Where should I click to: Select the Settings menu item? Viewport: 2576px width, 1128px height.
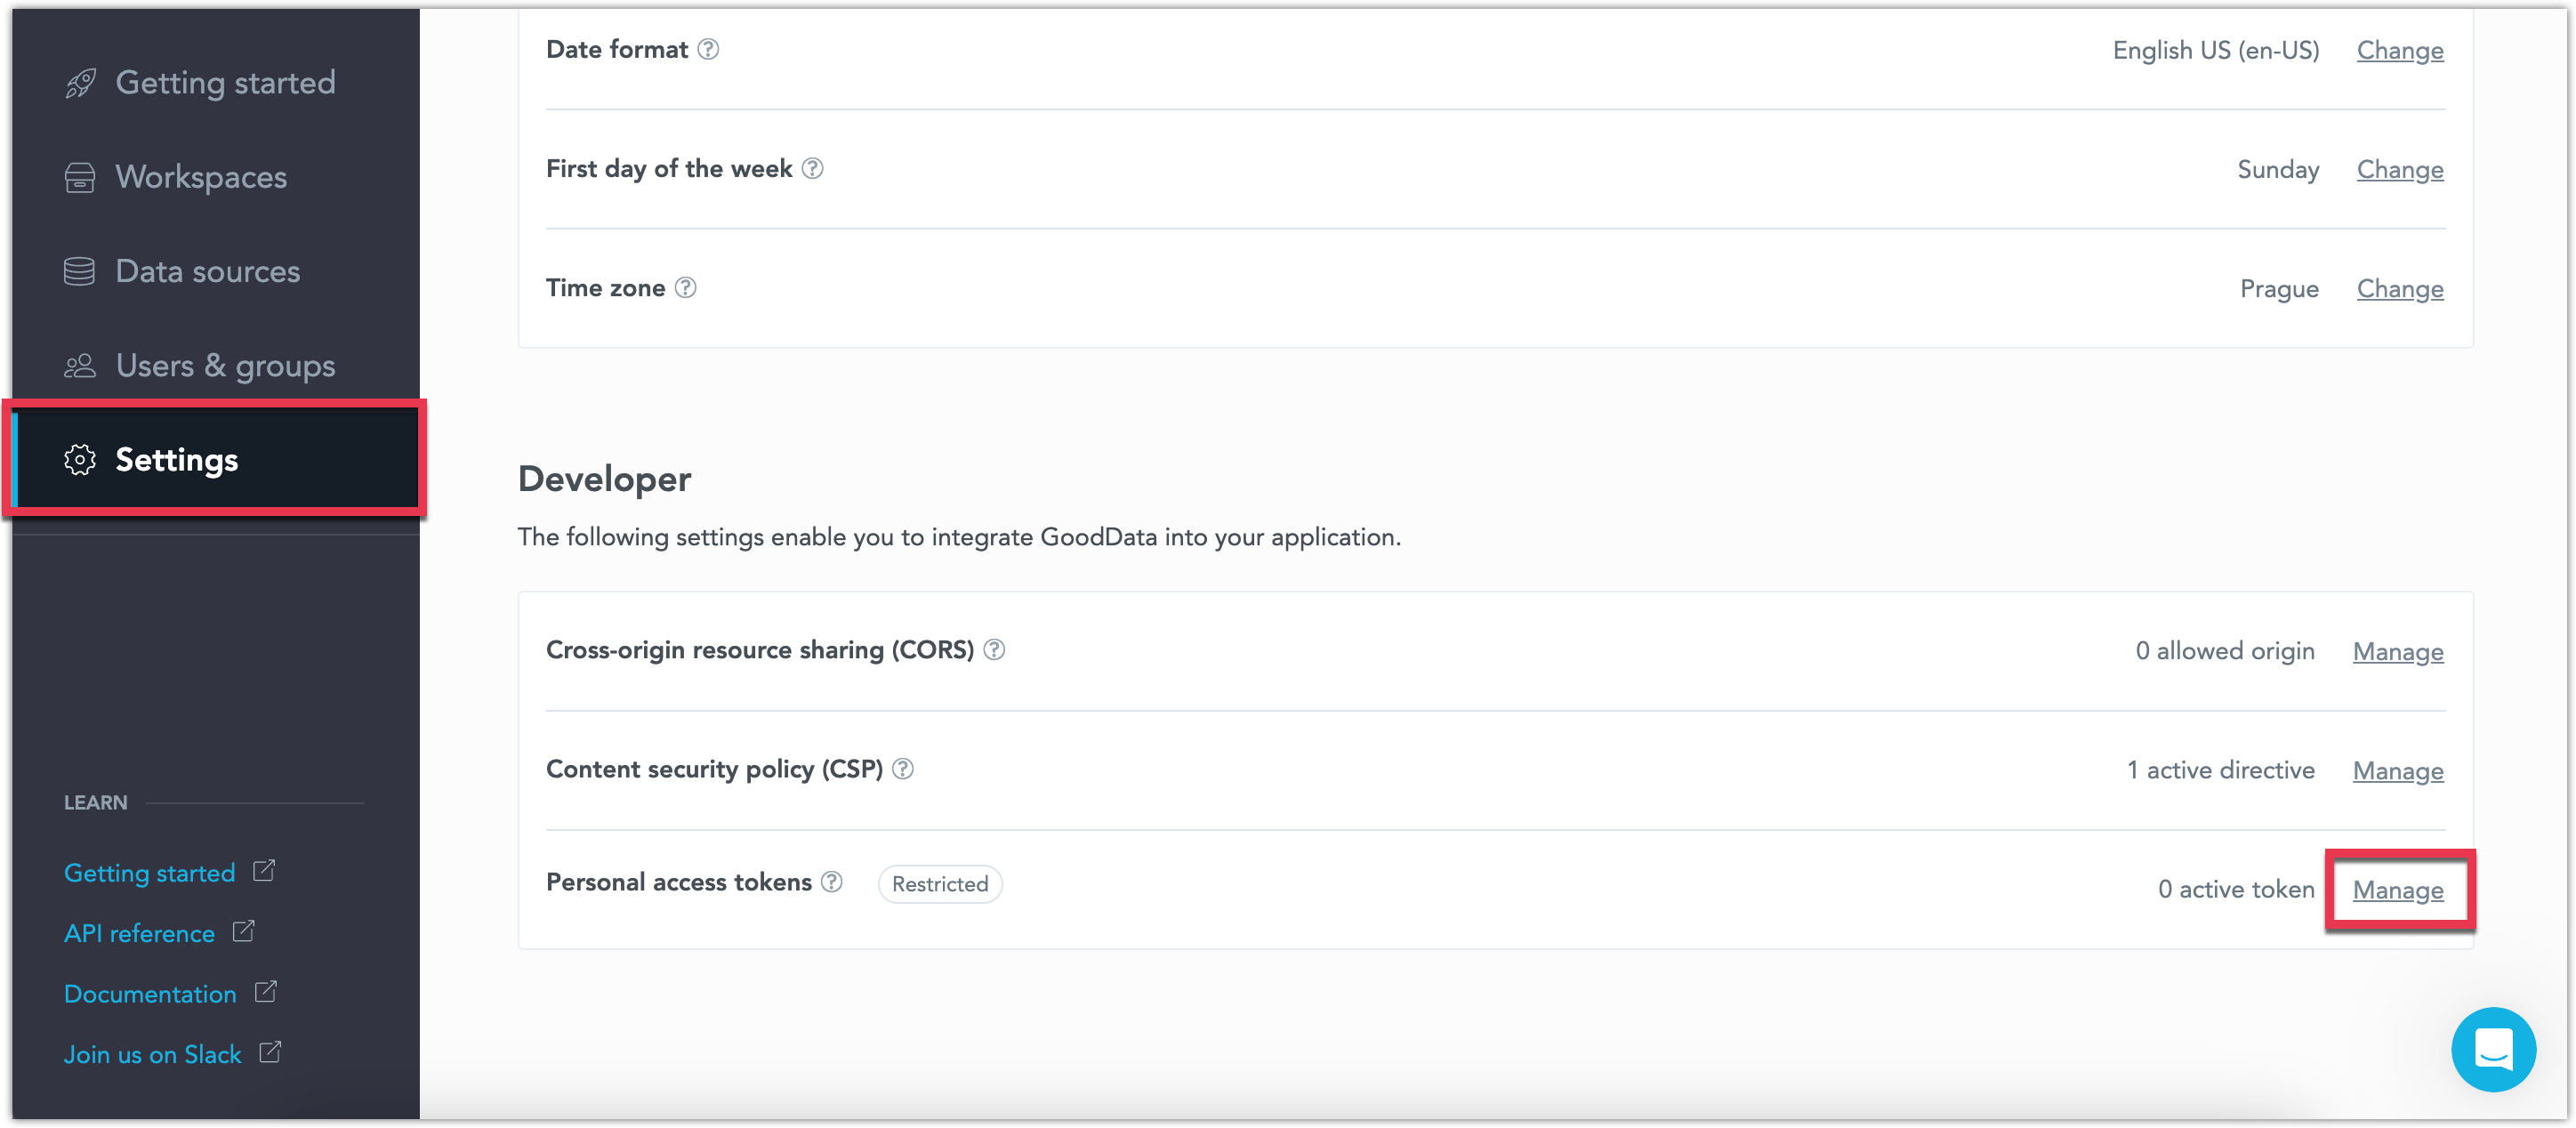(176, 460)
